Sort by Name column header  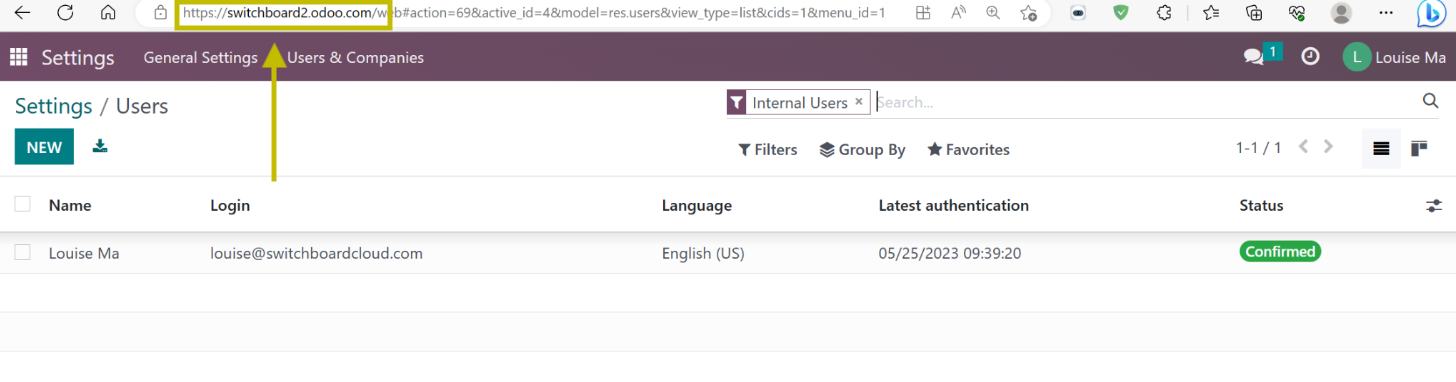(x=70, y=205)
